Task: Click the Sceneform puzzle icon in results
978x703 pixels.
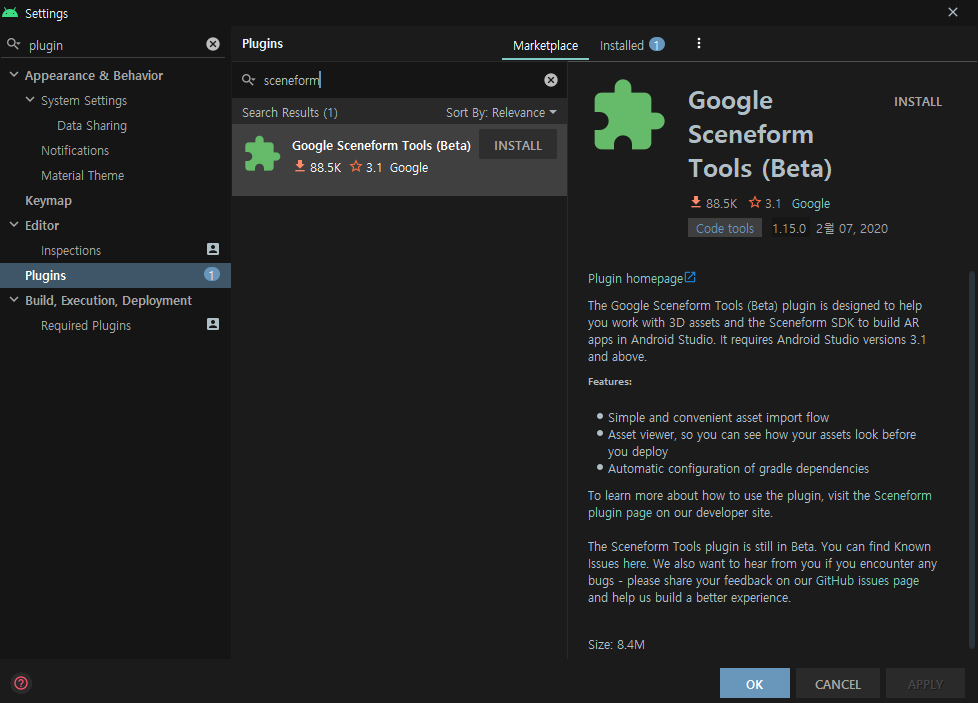Action: 262,153
